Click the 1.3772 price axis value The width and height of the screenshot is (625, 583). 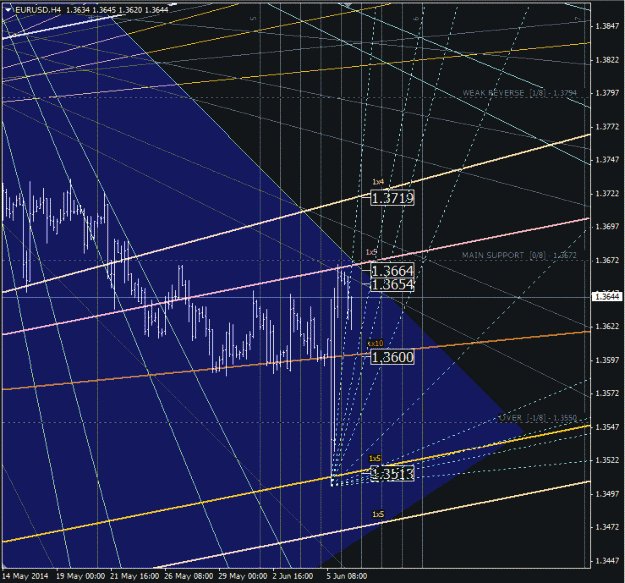click(607, 127)
